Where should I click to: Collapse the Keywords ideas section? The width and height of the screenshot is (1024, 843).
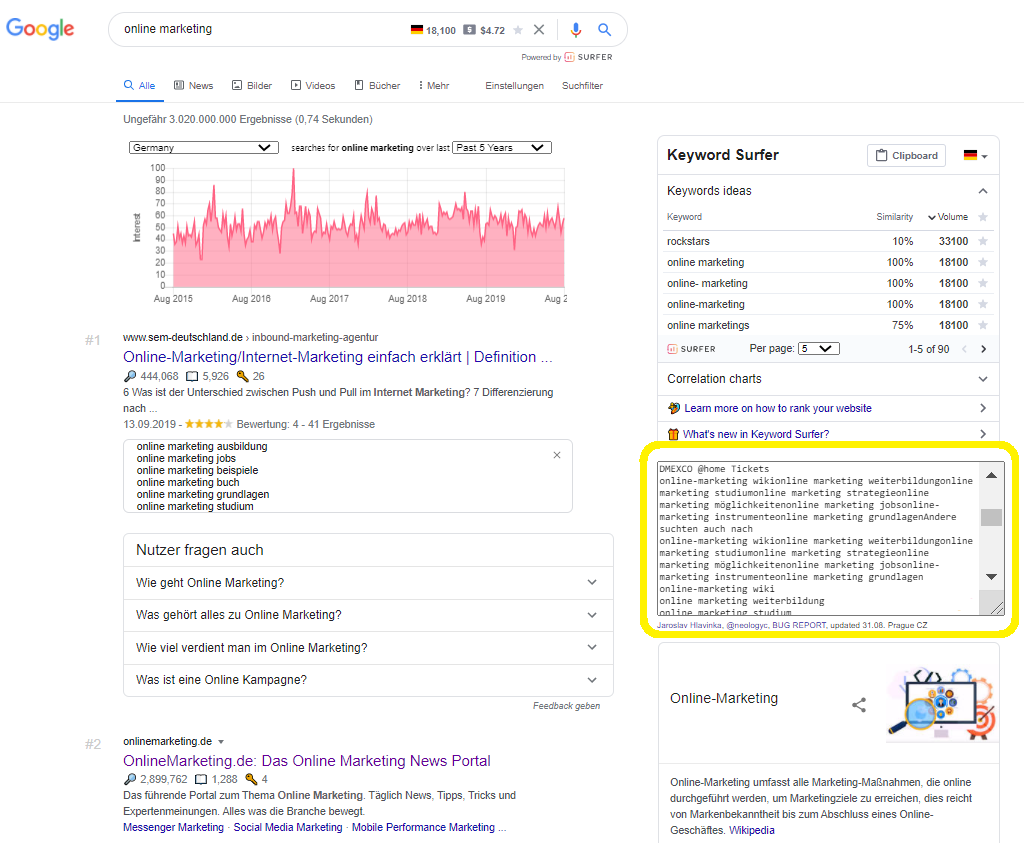(x=983, y=191)
